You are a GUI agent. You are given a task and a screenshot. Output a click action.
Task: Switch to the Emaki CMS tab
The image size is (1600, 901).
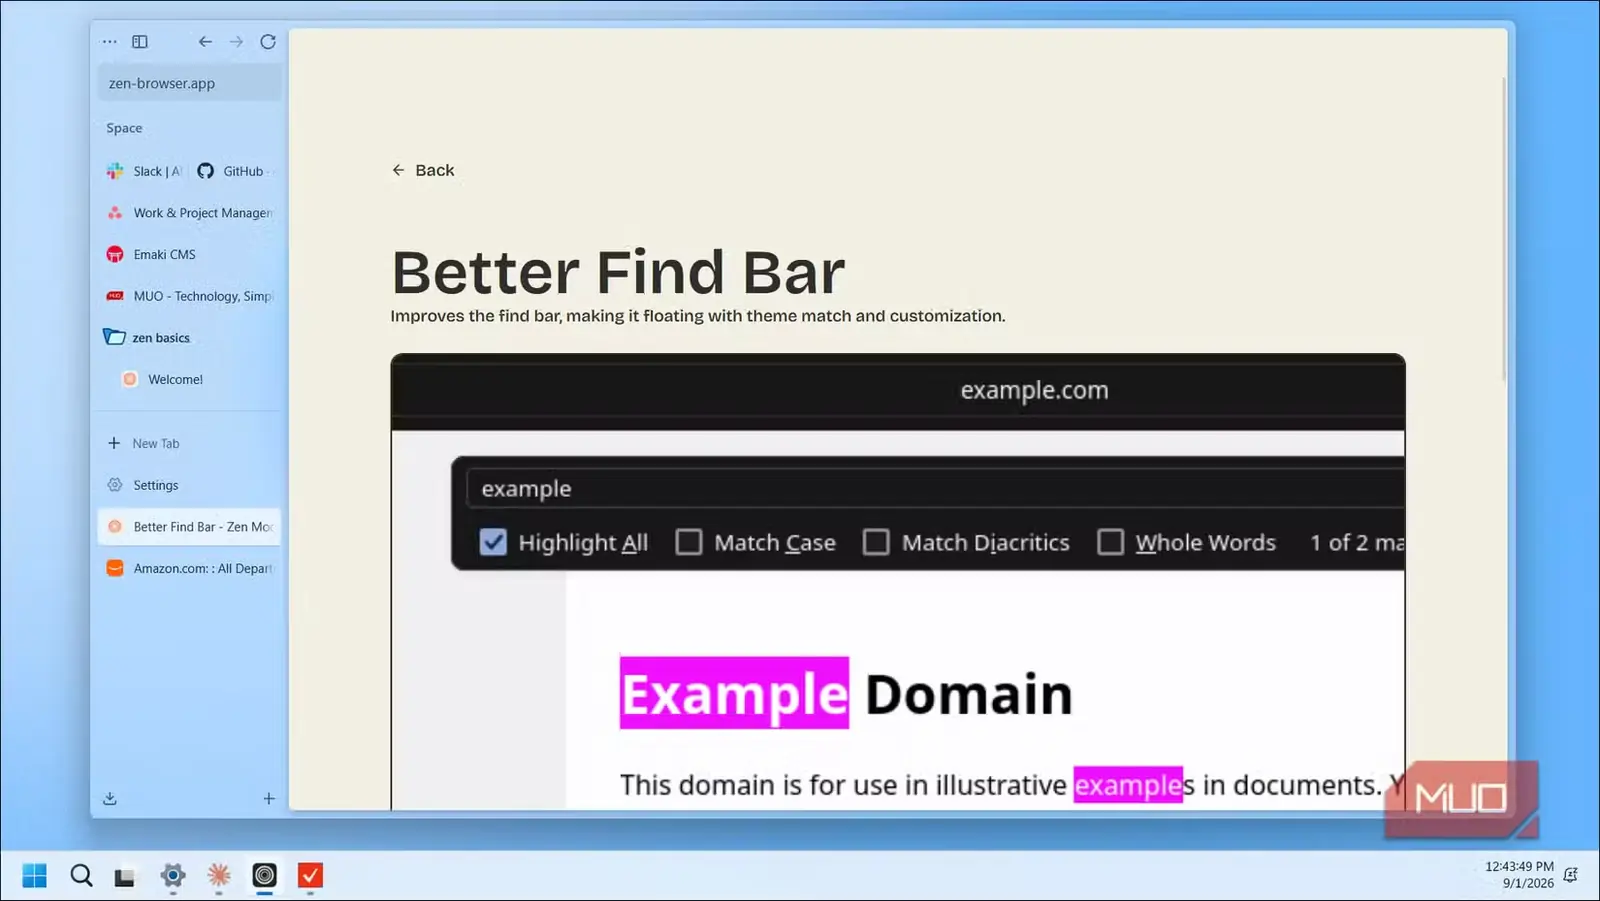pos(189,255)
